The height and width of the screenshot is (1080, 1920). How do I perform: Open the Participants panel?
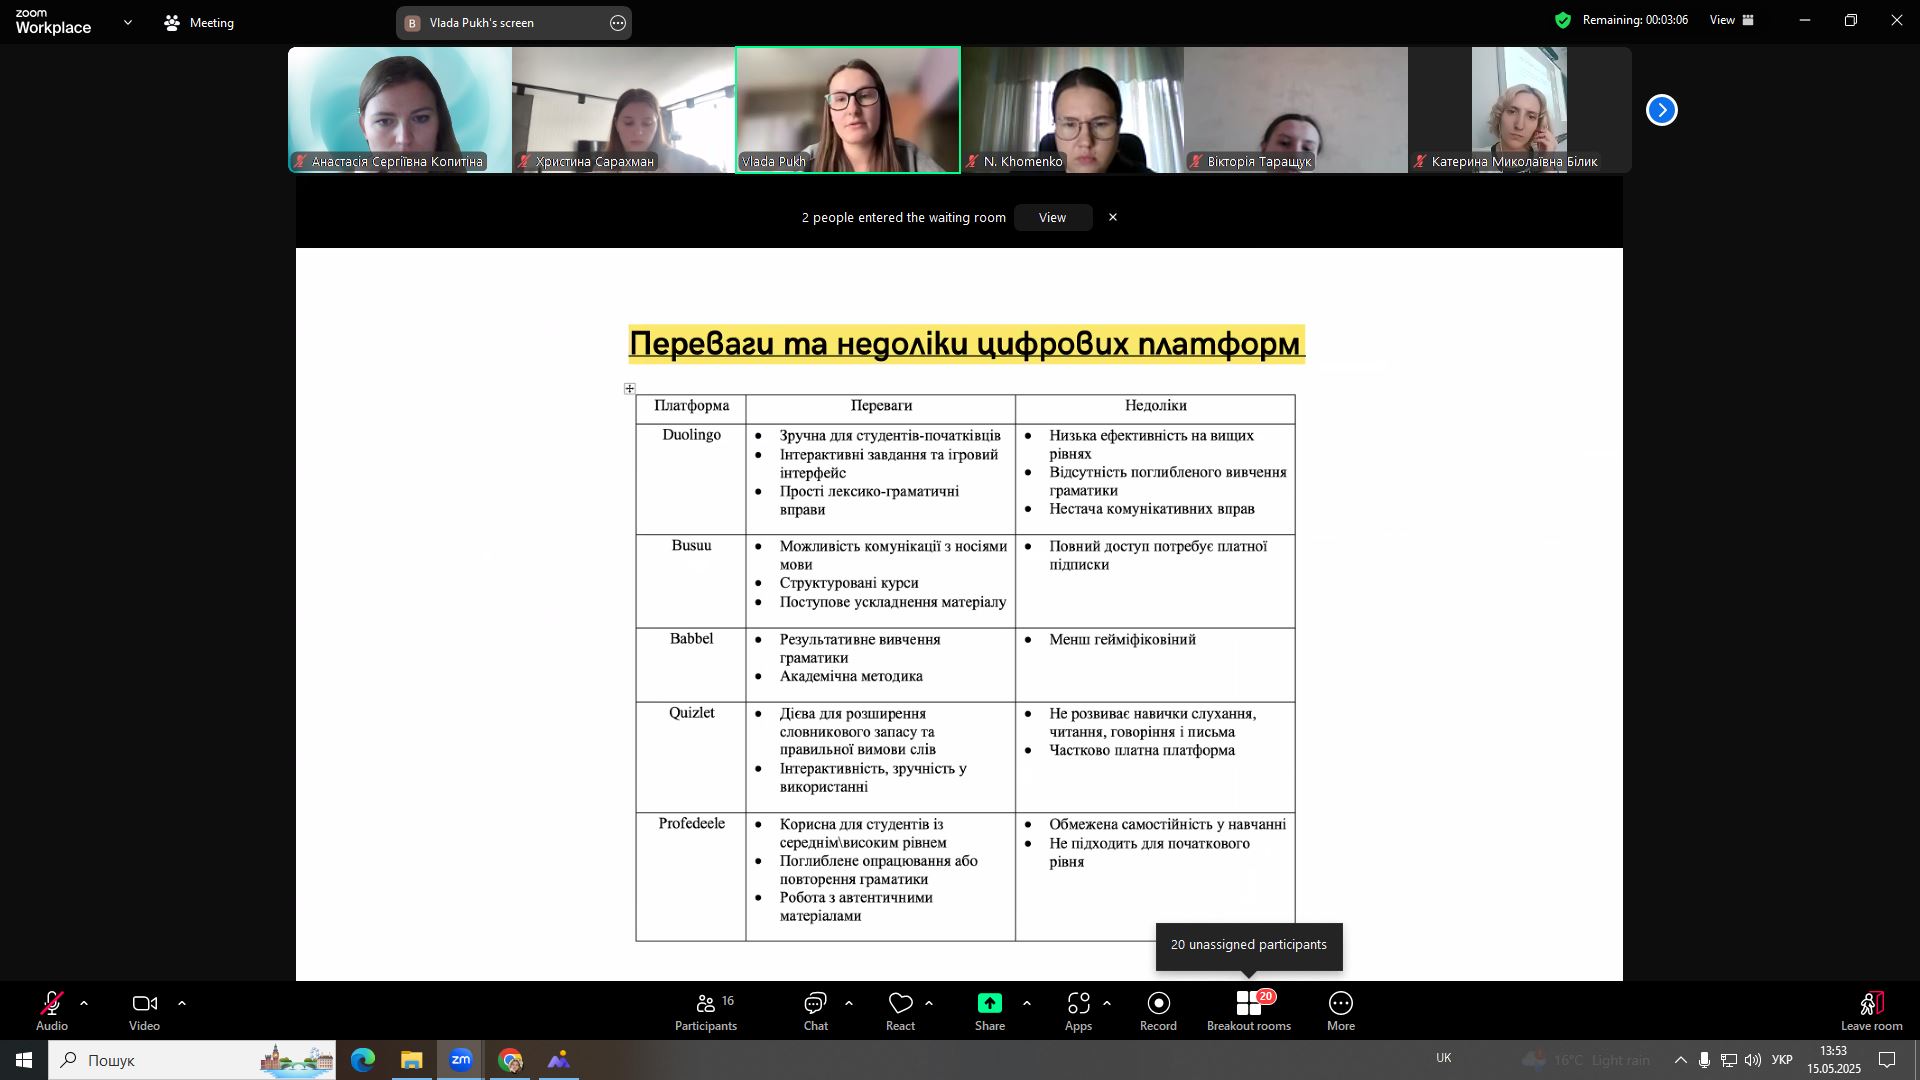(705, 1010)
